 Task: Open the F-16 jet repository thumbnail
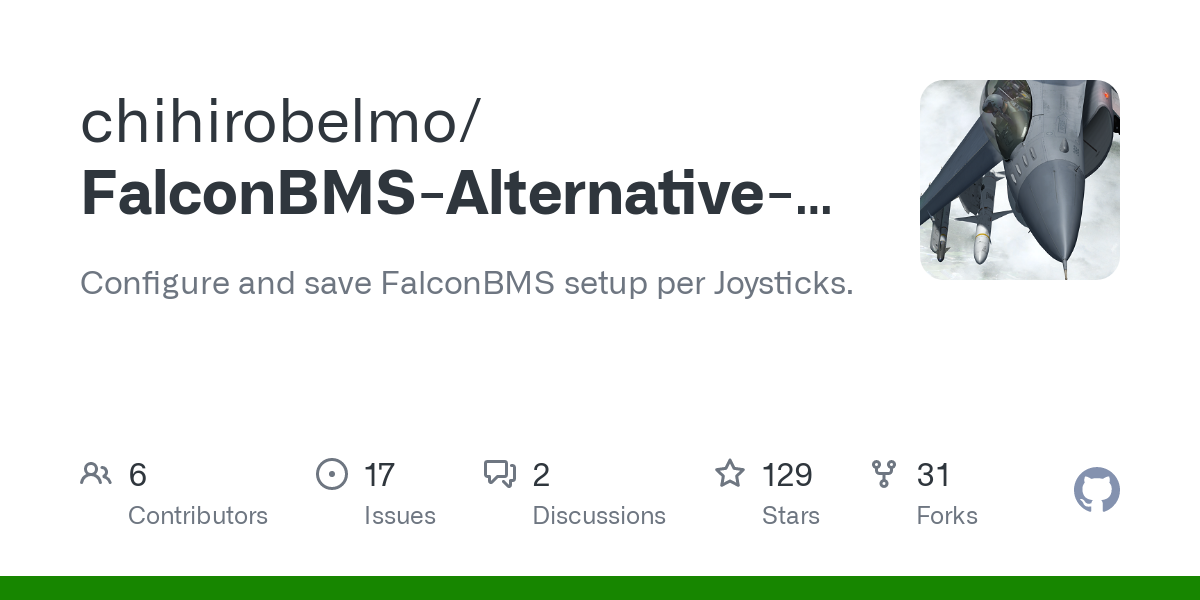(1019, 180)
